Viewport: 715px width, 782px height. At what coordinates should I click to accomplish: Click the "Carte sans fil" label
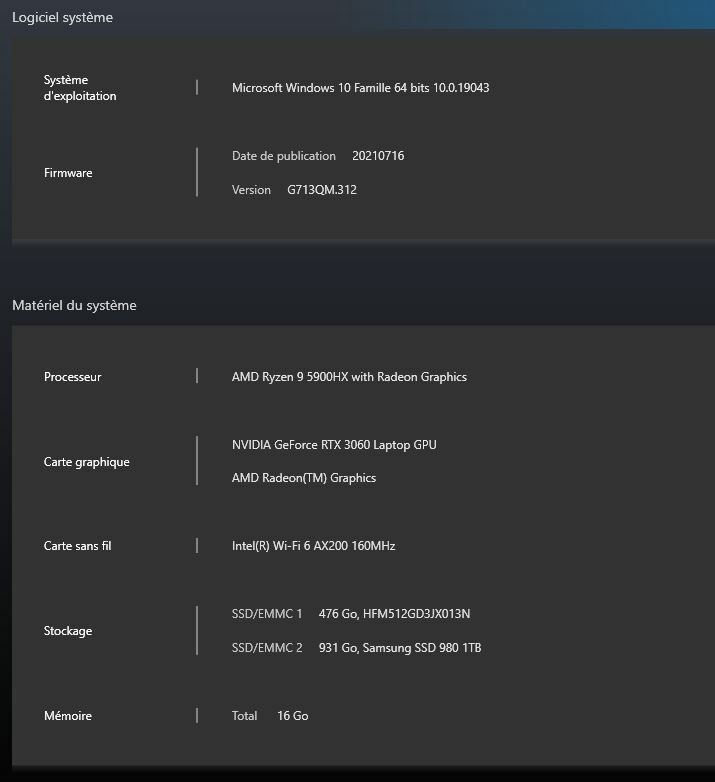78,546
